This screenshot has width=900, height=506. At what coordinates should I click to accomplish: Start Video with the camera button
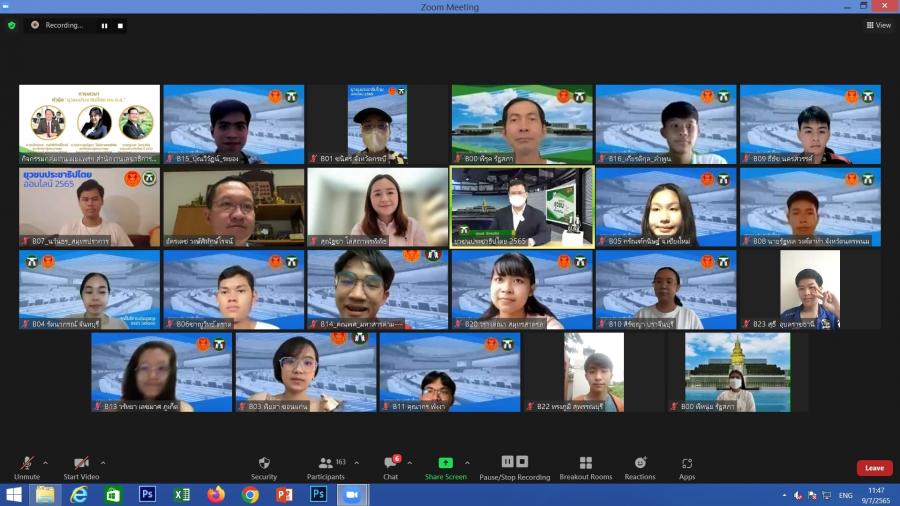click(x=81, y=465)
